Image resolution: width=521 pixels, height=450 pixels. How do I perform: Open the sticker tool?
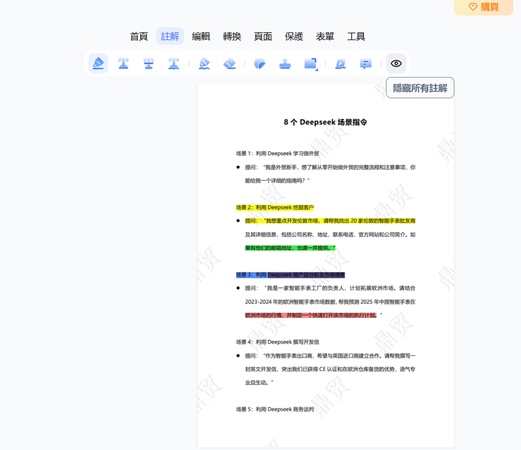[x=260, y=63]
